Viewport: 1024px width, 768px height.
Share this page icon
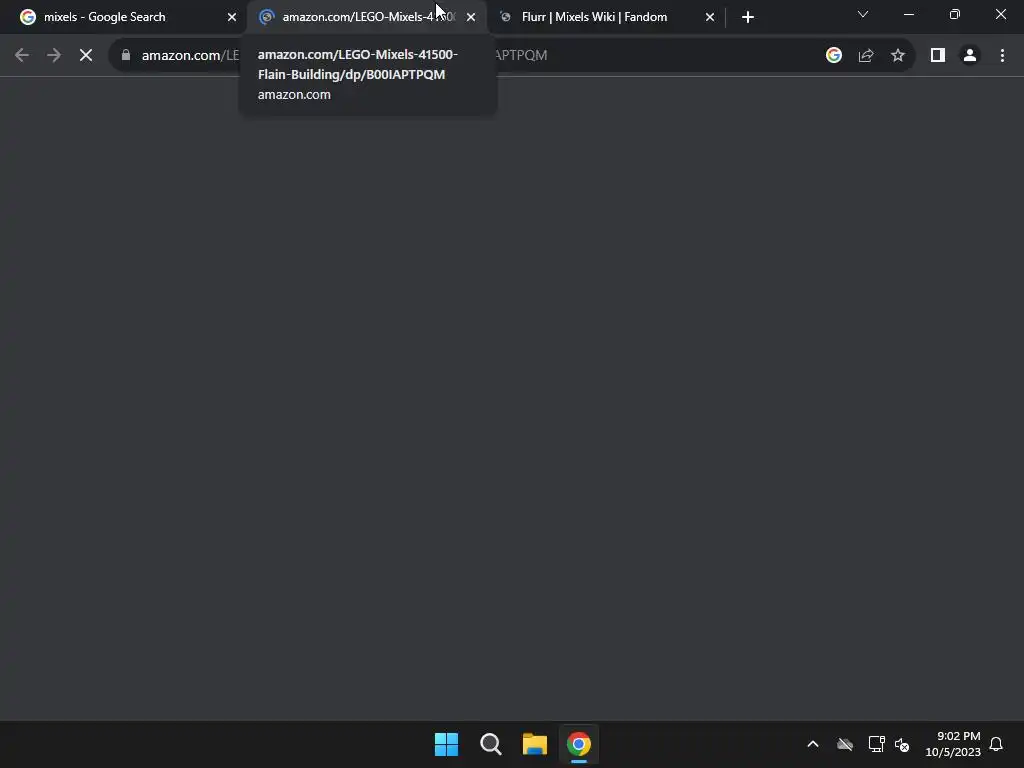point(866,55)
